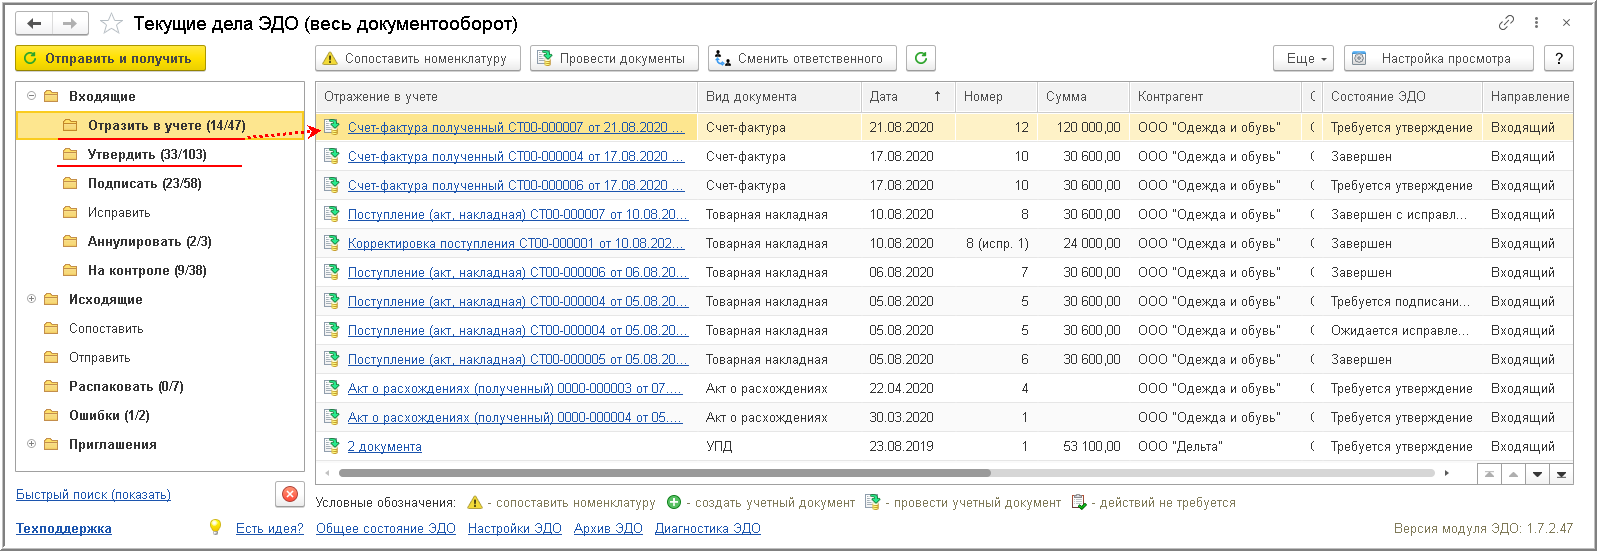Open the Диагностика ЭДО link
1597x551 pixels.
[x=707, y=528]
